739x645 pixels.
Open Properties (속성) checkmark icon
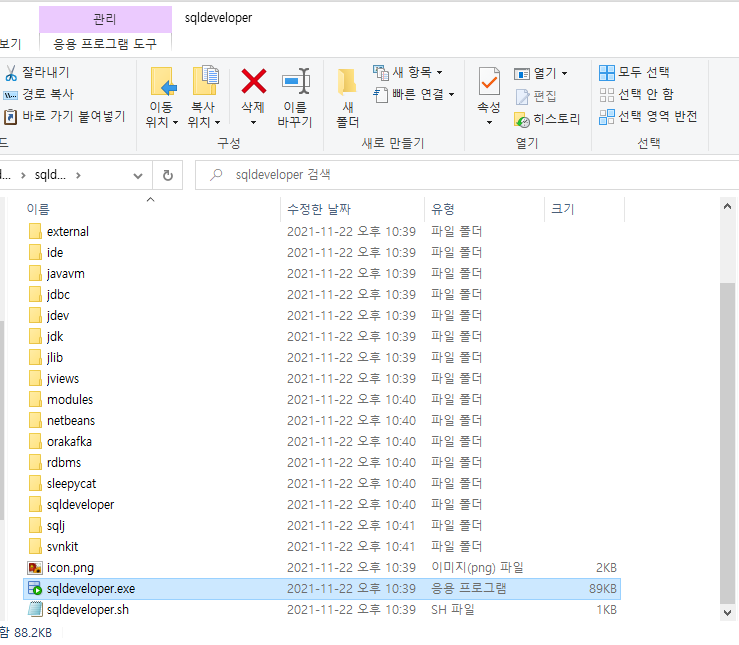point(489,82)
